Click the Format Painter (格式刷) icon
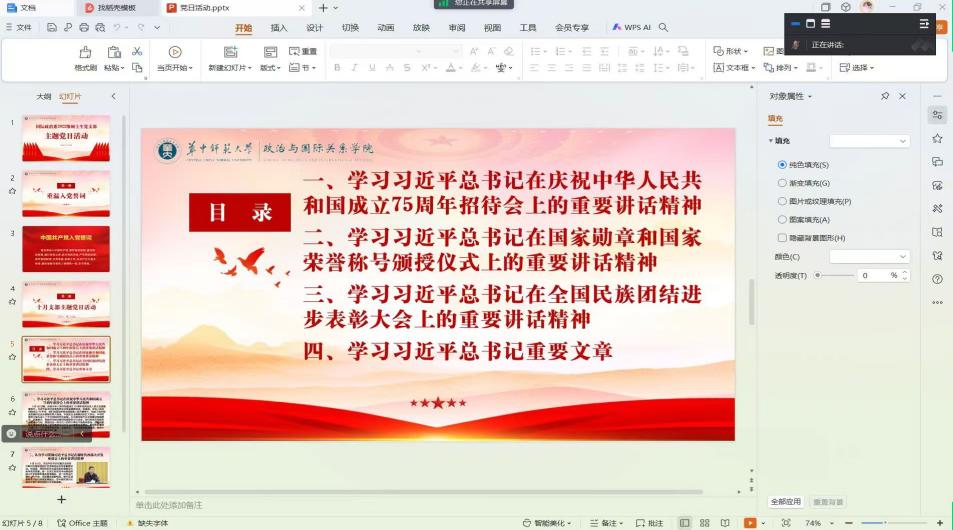This screenshot has width=953, height=530. [85, 52]
